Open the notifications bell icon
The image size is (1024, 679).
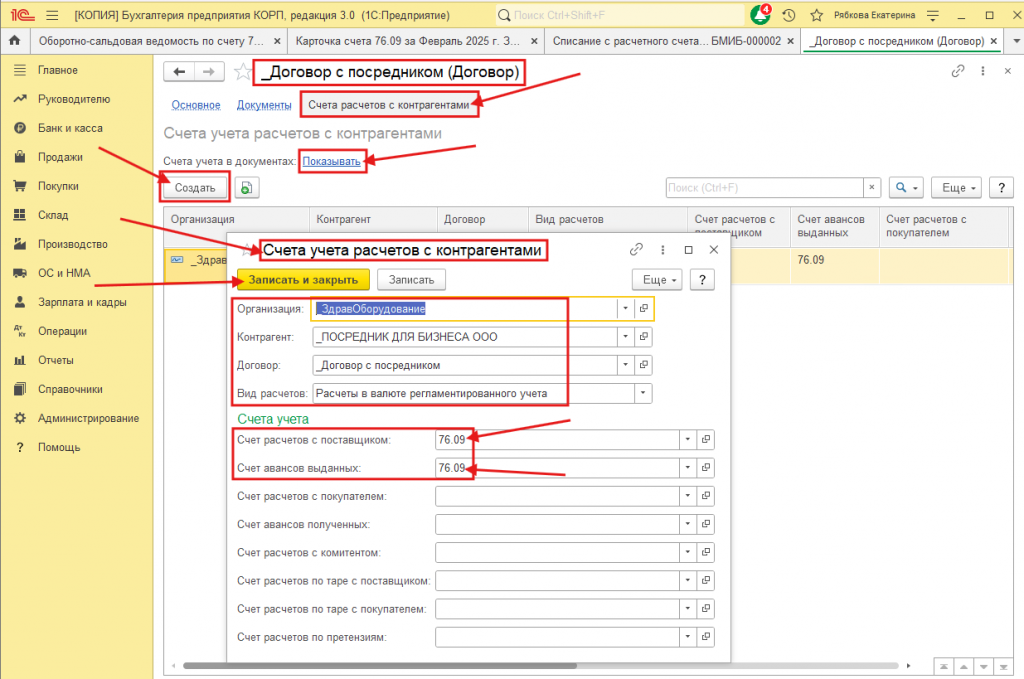click(760, 14)
